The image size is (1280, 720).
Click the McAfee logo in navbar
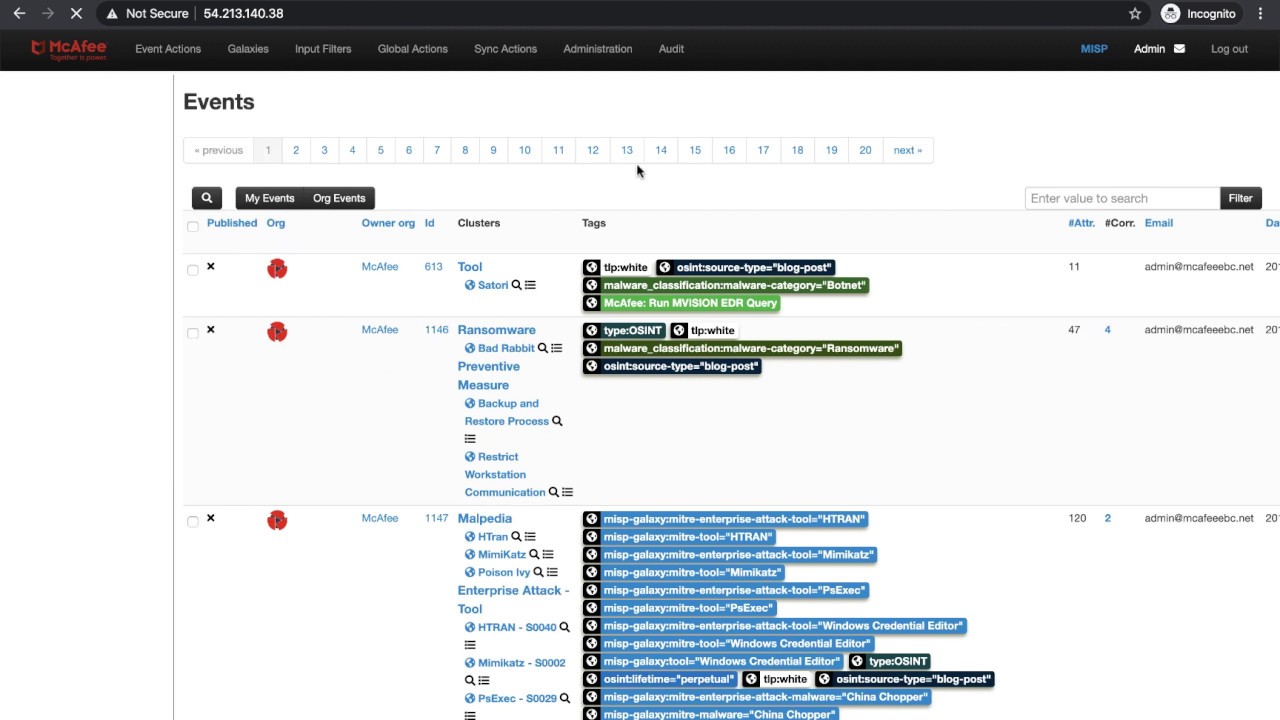click(x=68, y=49)
